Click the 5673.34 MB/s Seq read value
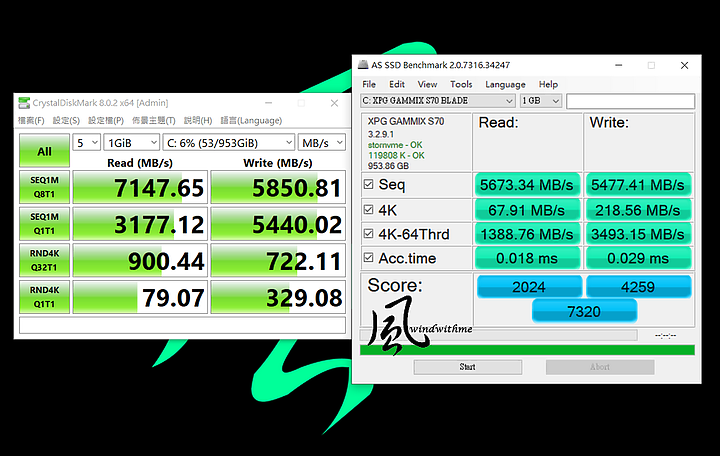The image size is (720, 456). 527,185
